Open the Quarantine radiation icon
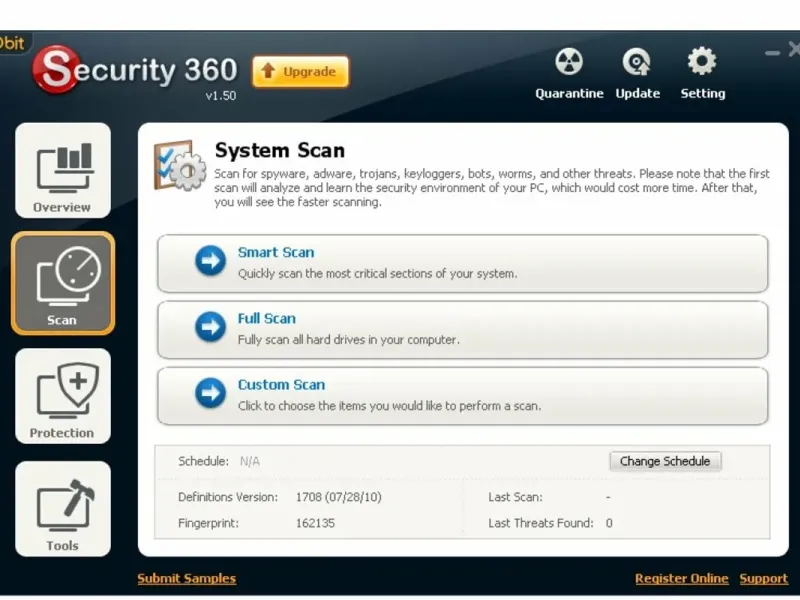800x600 pixels. [x=569, y=62]
